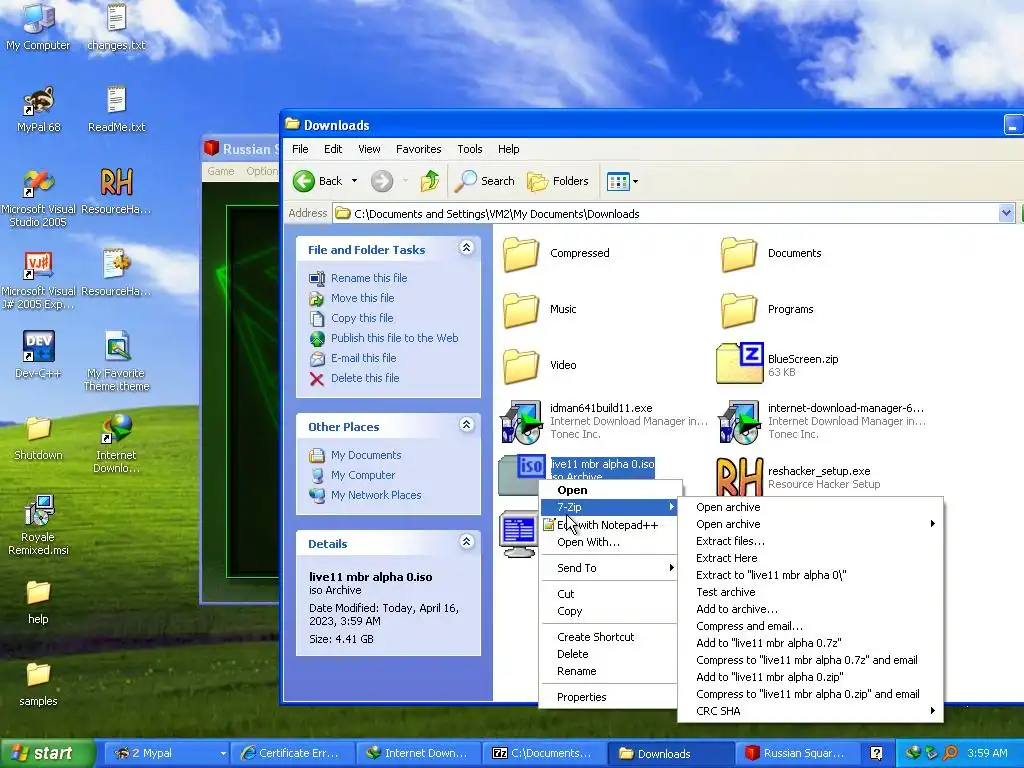Open the Music folder

point(540,310)
